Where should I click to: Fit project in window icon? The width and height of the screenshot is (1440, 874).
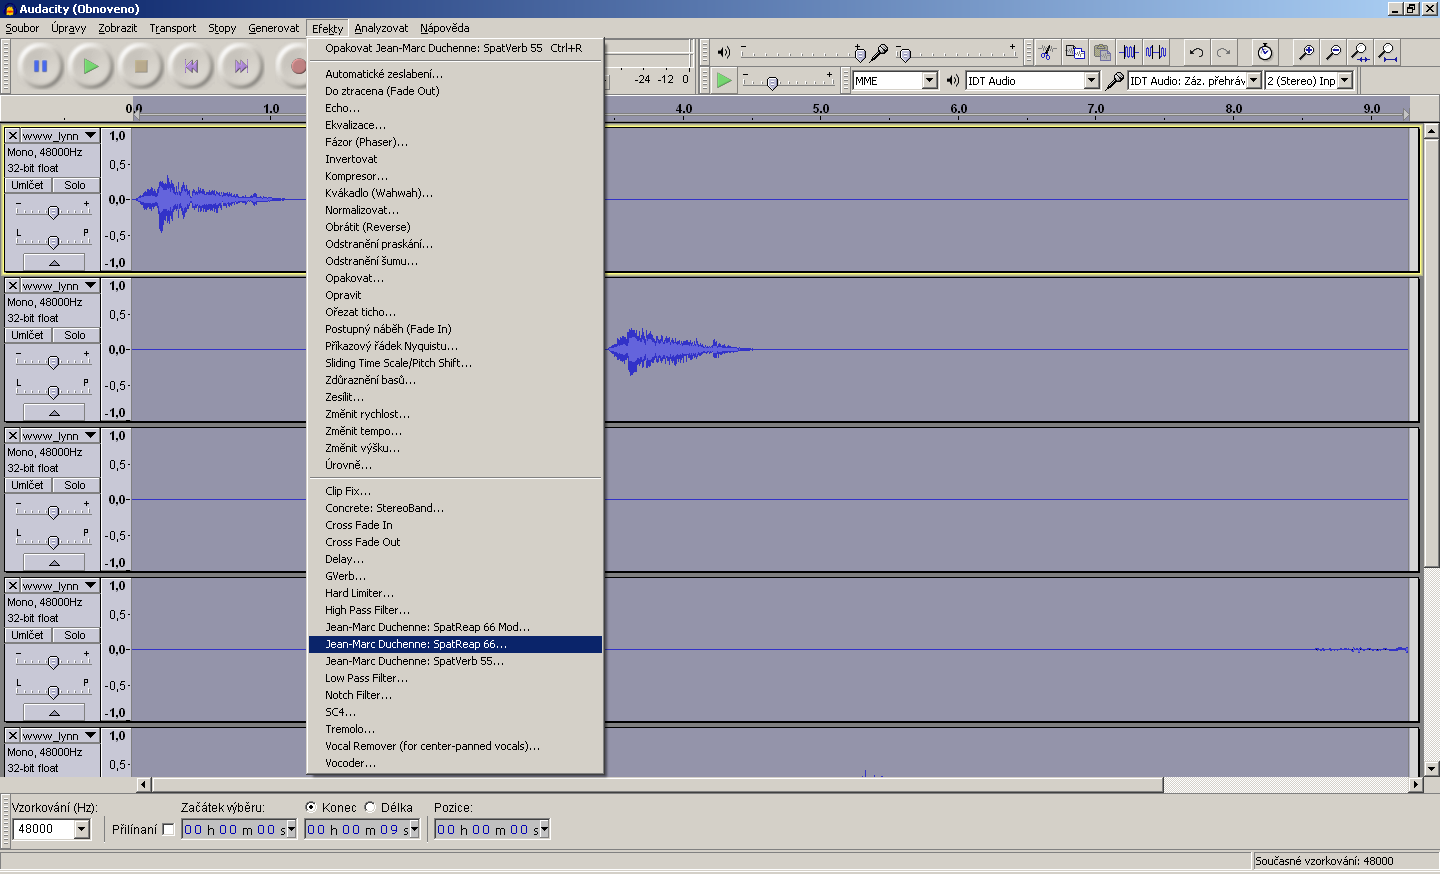coord(1387,52)
